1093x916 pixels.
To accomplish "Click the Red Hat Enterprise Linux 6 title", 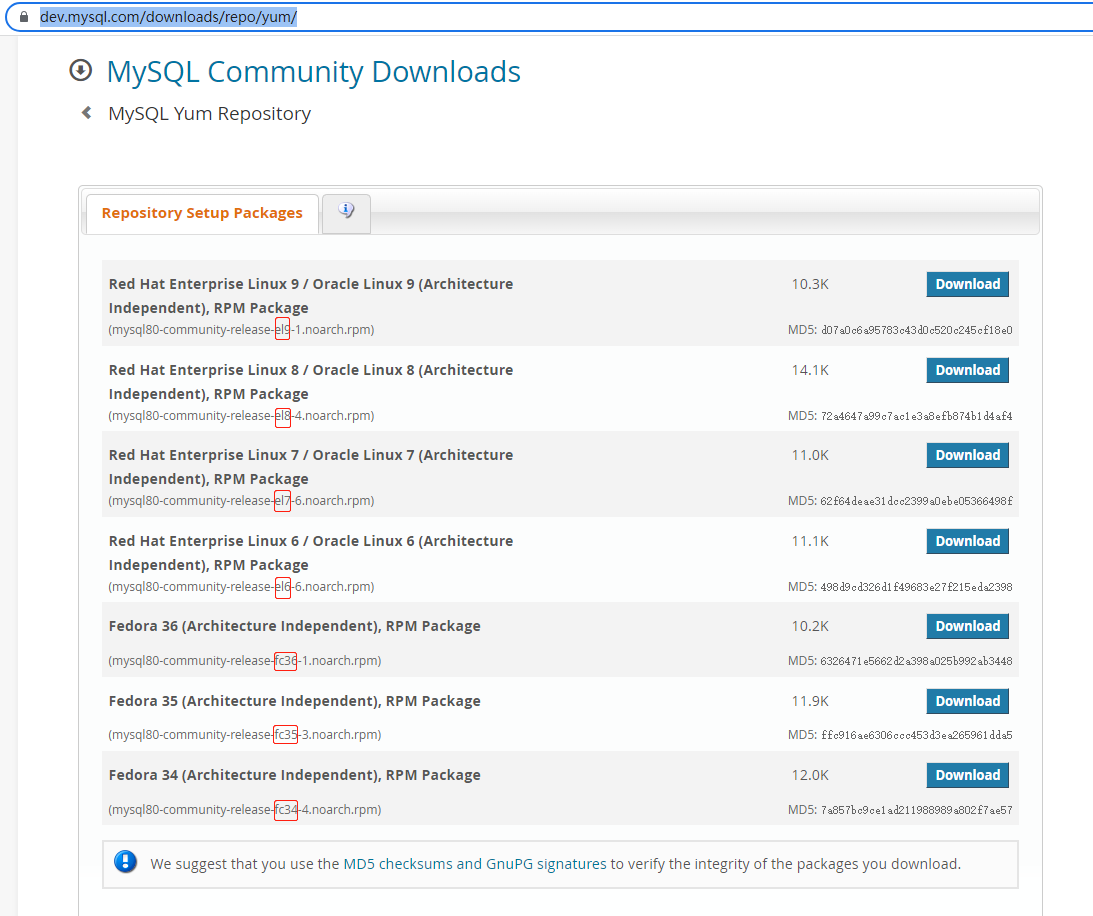I will (x=311, y=552).
